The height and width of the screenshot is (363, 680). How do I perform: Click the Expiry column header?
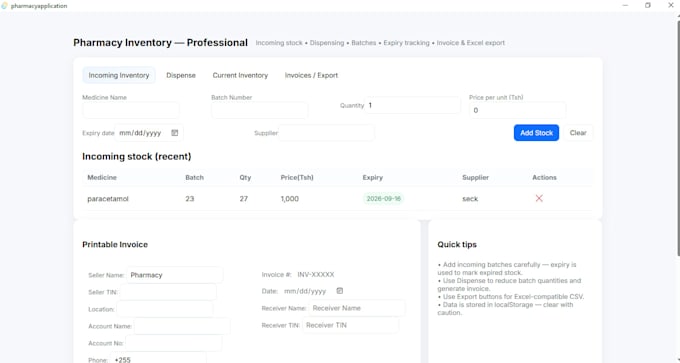[x=373, y=177]
